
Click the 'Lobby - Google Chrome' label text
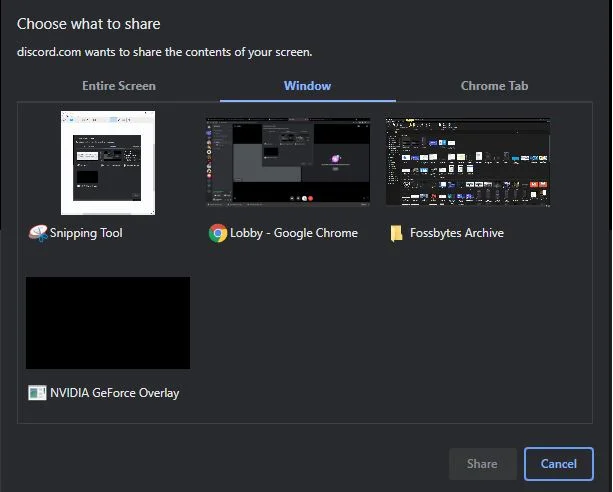(x=294, y=233)
